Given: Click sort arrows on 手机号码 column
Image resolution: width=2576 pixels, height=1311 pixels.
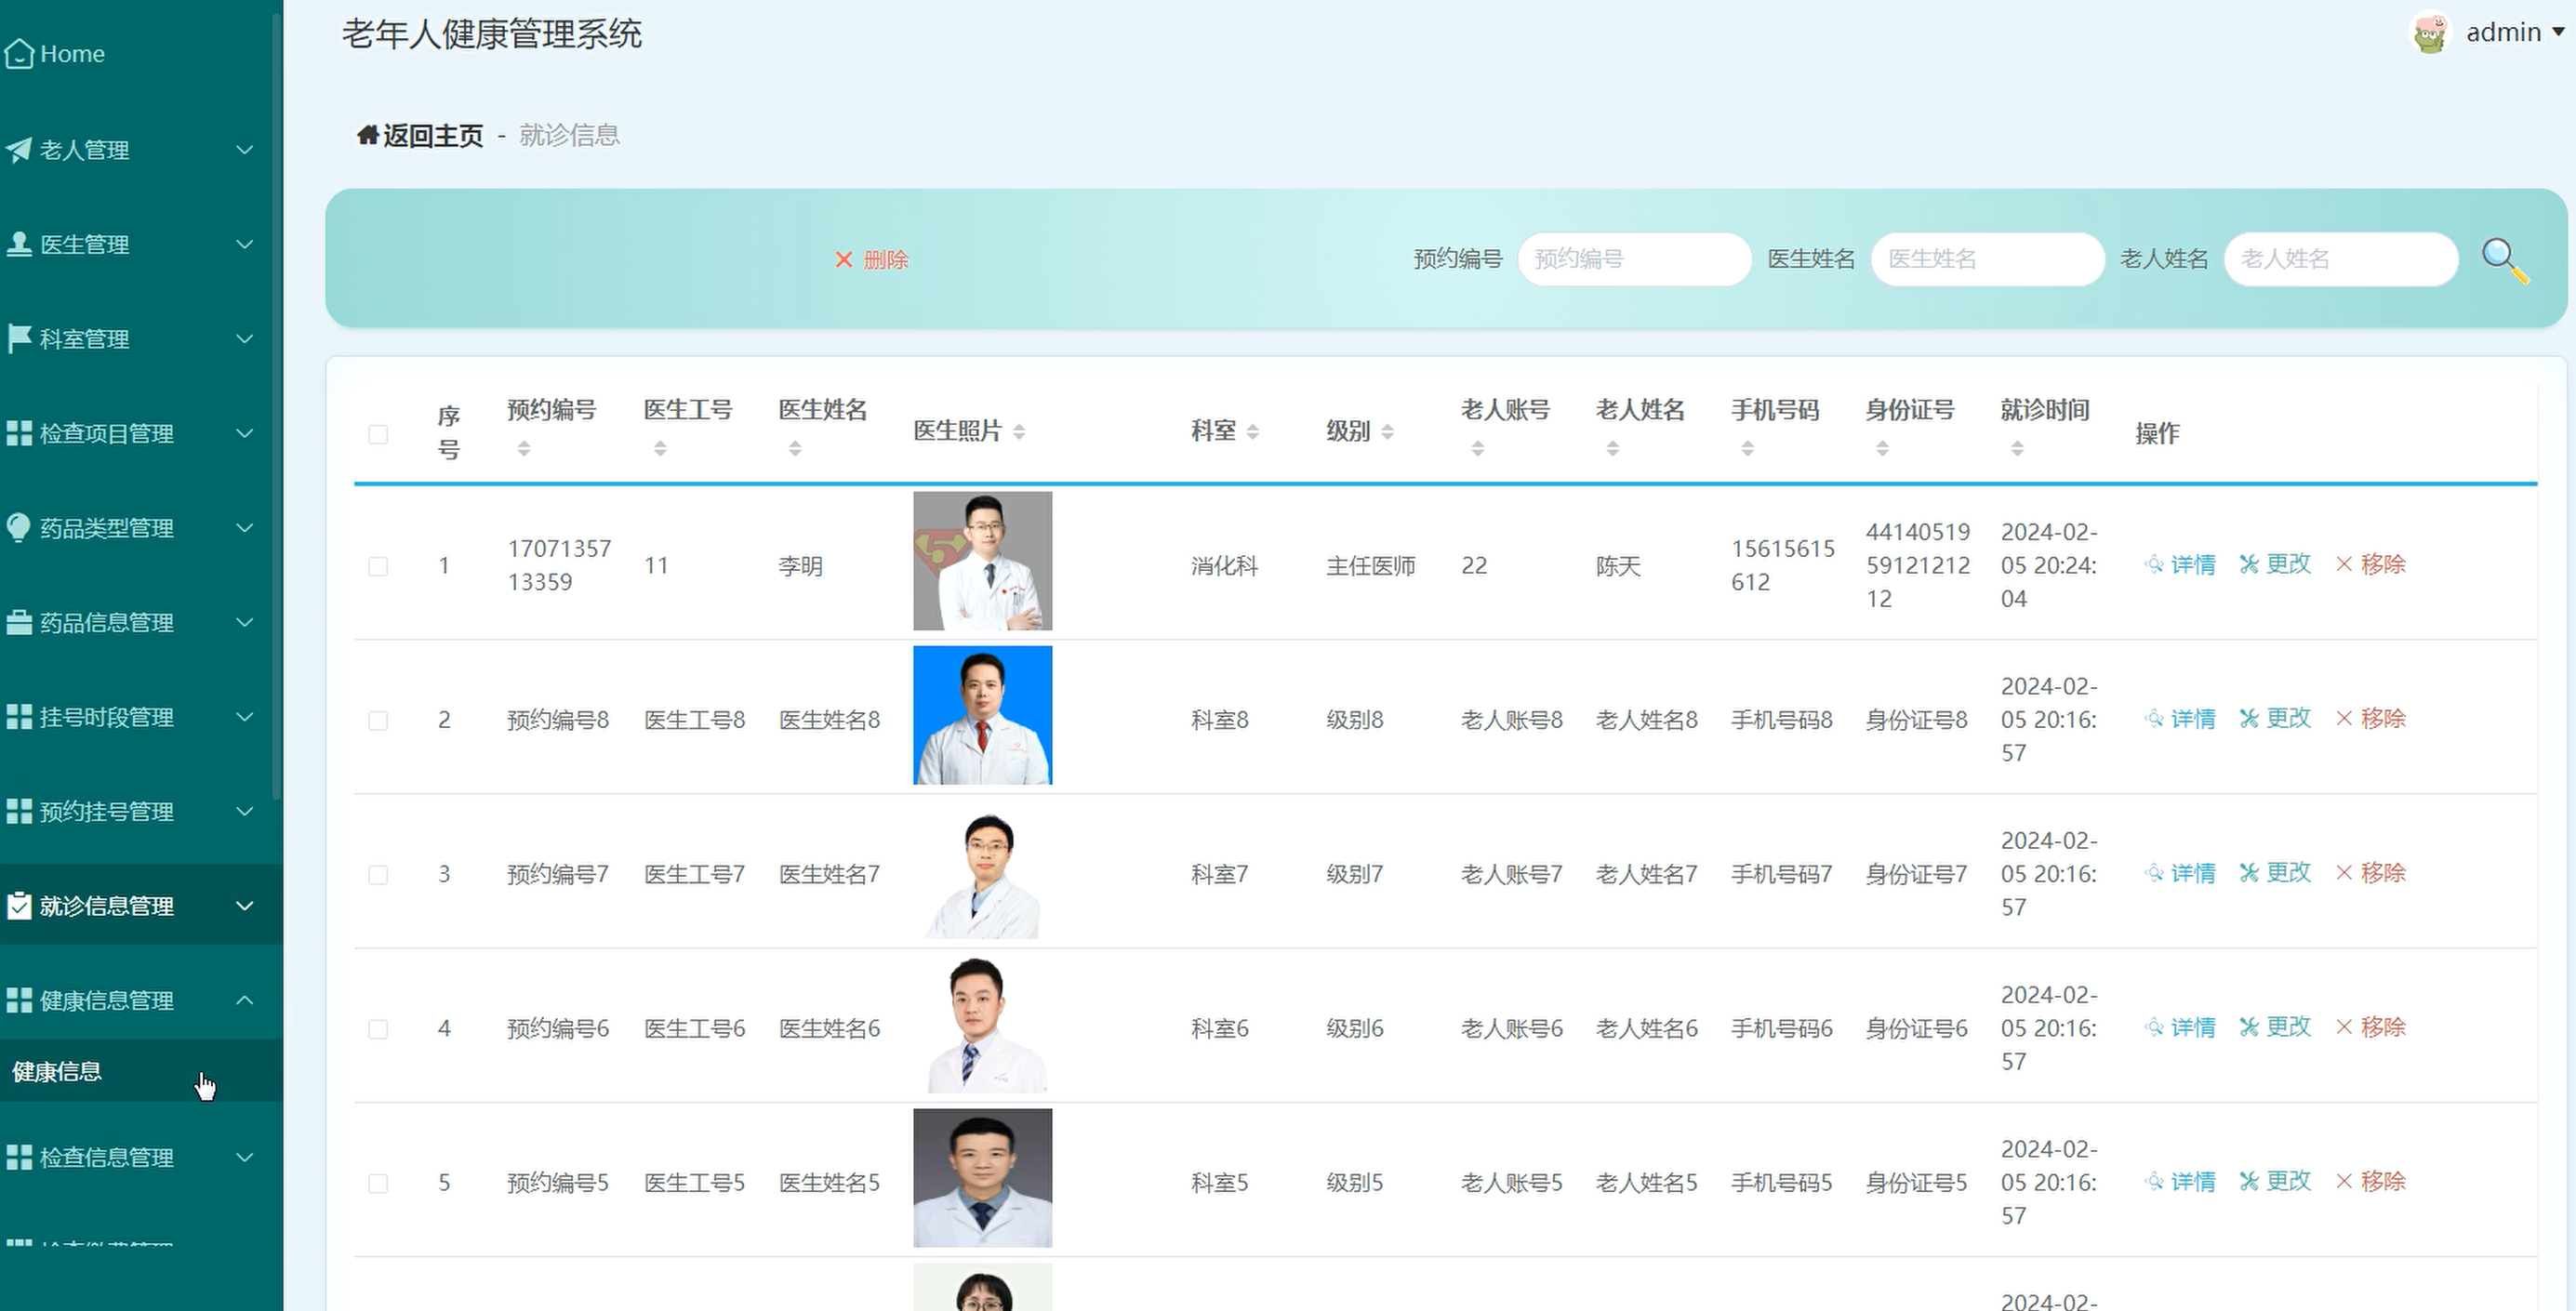Looking at the screenshot, I should pyautogui.click(x=1747, y=449).
